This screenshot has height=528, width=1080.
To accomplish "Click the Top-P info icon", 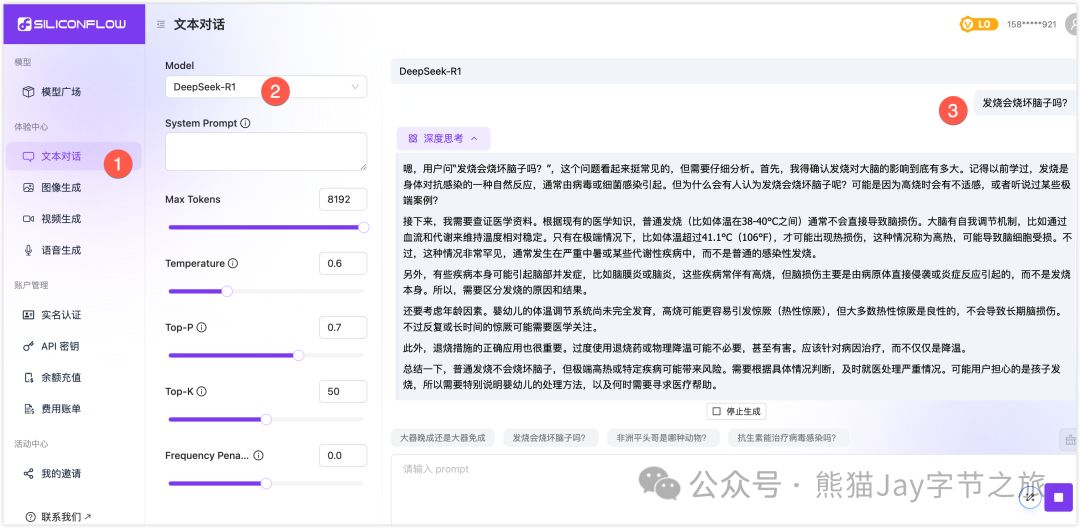I will click(x=202, y=328).
